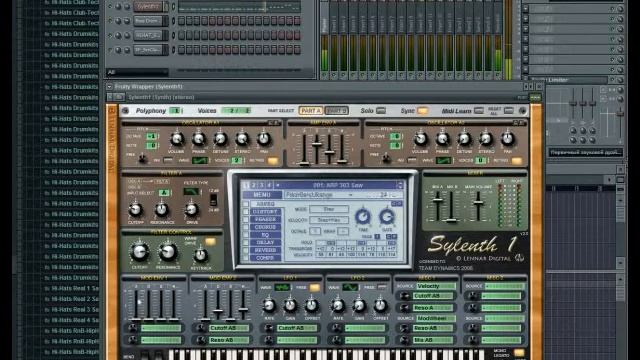Enable Phaser effect checkbox
This screenshot has width=640, height=360.
(246, 219)
